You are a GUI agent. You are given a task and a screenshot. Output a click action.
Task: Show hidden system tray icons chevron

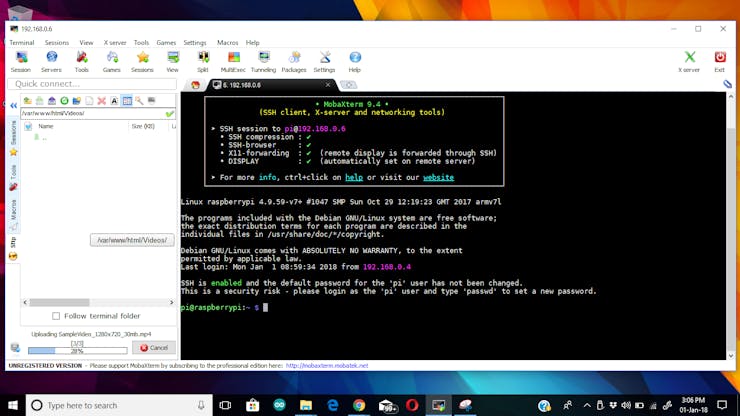click(x=587, y=405)
